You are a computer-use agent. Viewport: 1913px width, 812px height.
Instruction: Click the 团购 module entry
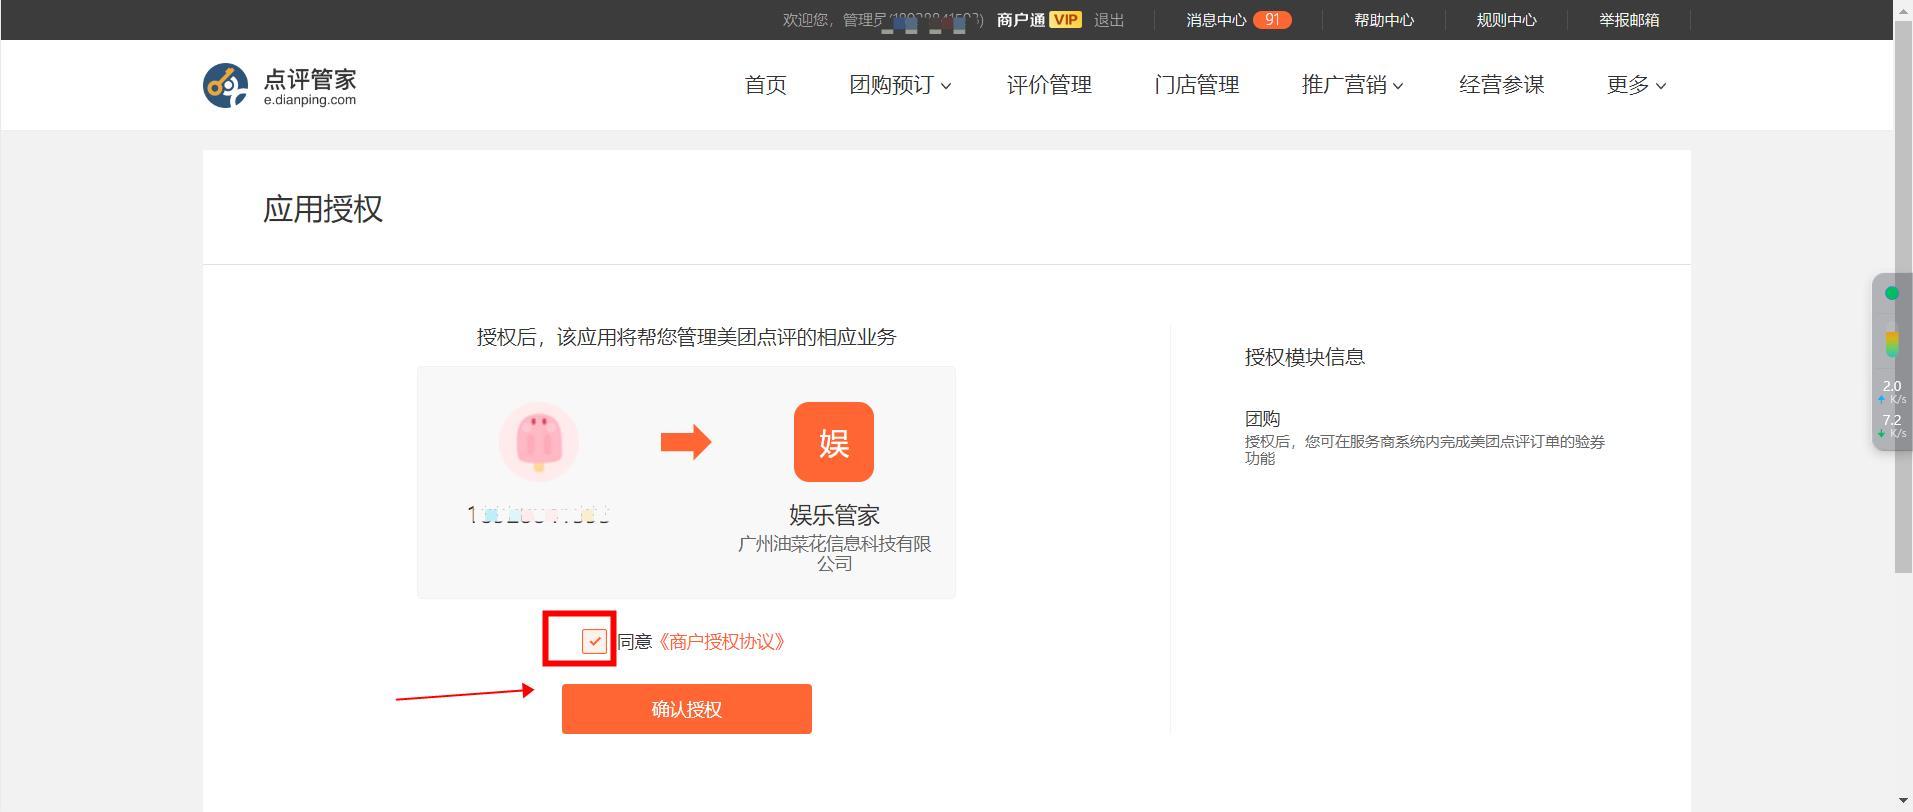1263,418
